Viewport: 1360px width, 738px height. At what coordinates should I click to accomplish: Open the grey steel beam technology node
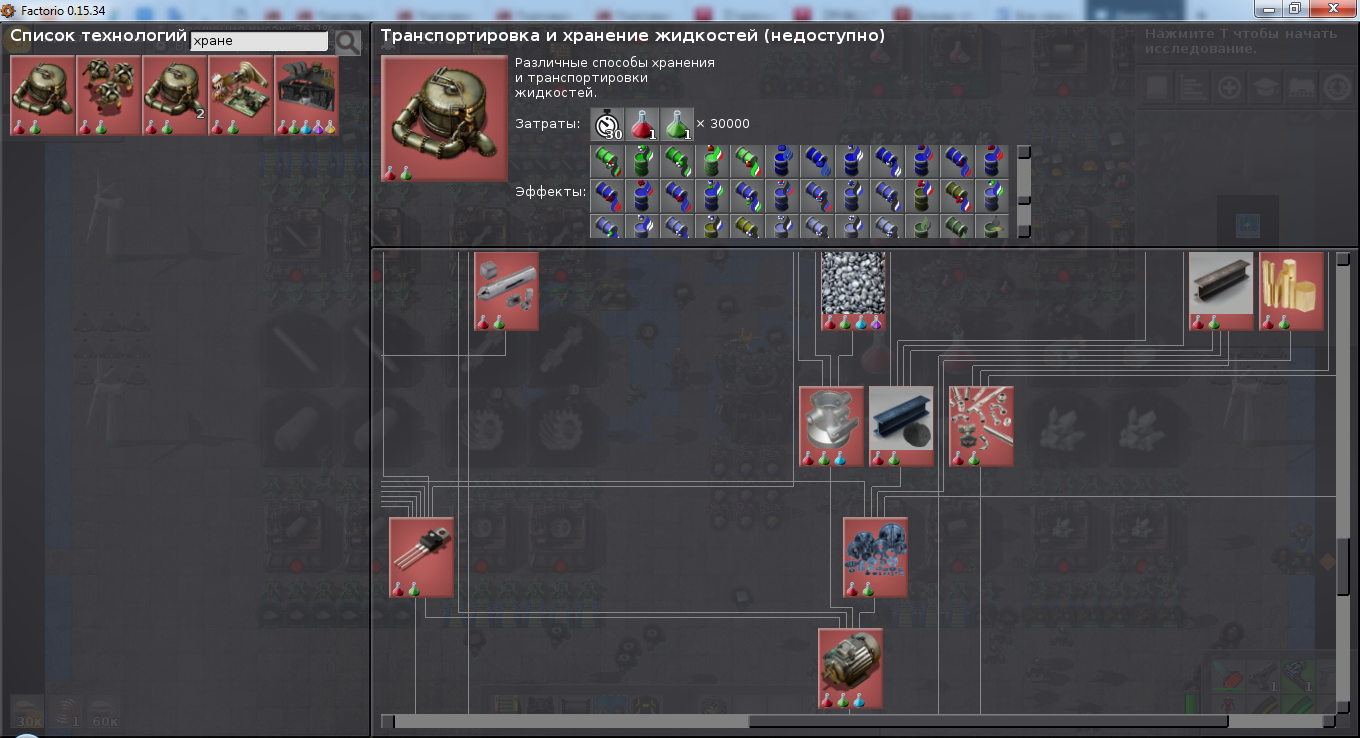1221,291
